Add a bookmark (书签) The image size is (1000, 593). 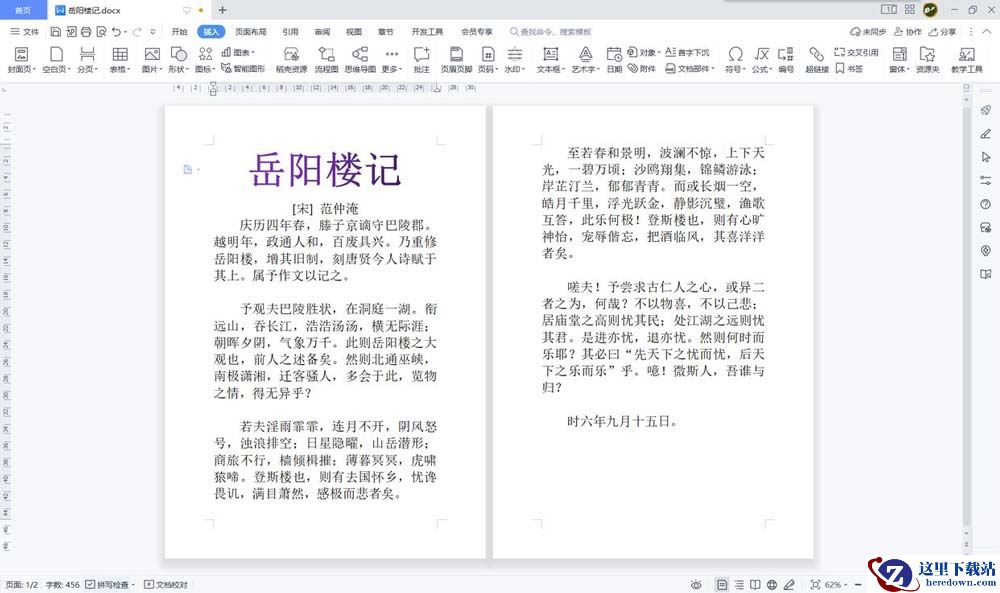pyautogui.click(x=849, y=68)
